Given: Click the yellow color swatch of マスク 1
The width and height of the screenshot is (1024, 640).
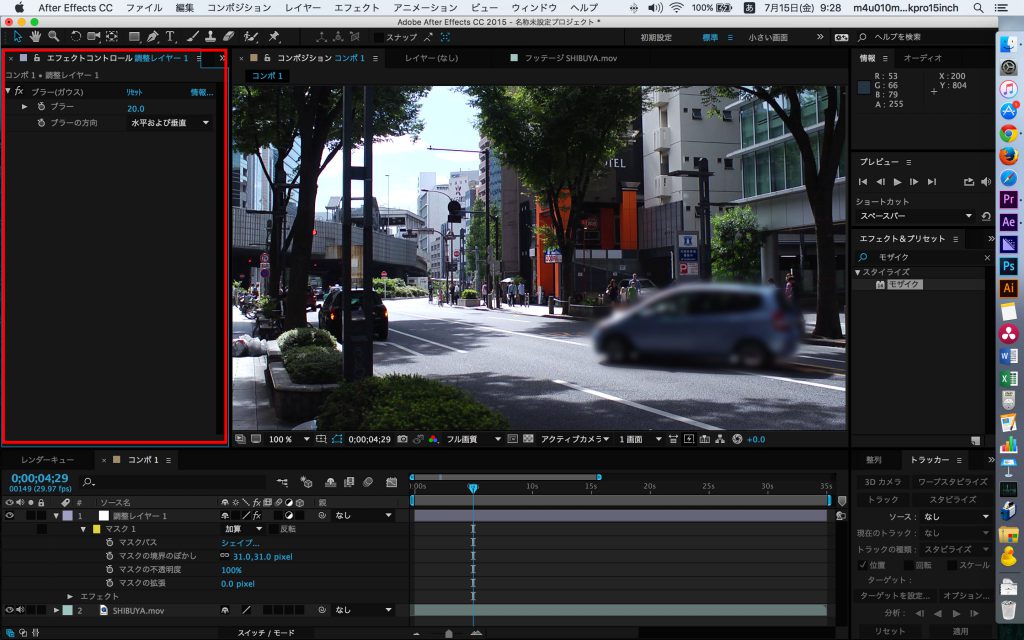Looking at the screenshot, I should tap(95, 530).
